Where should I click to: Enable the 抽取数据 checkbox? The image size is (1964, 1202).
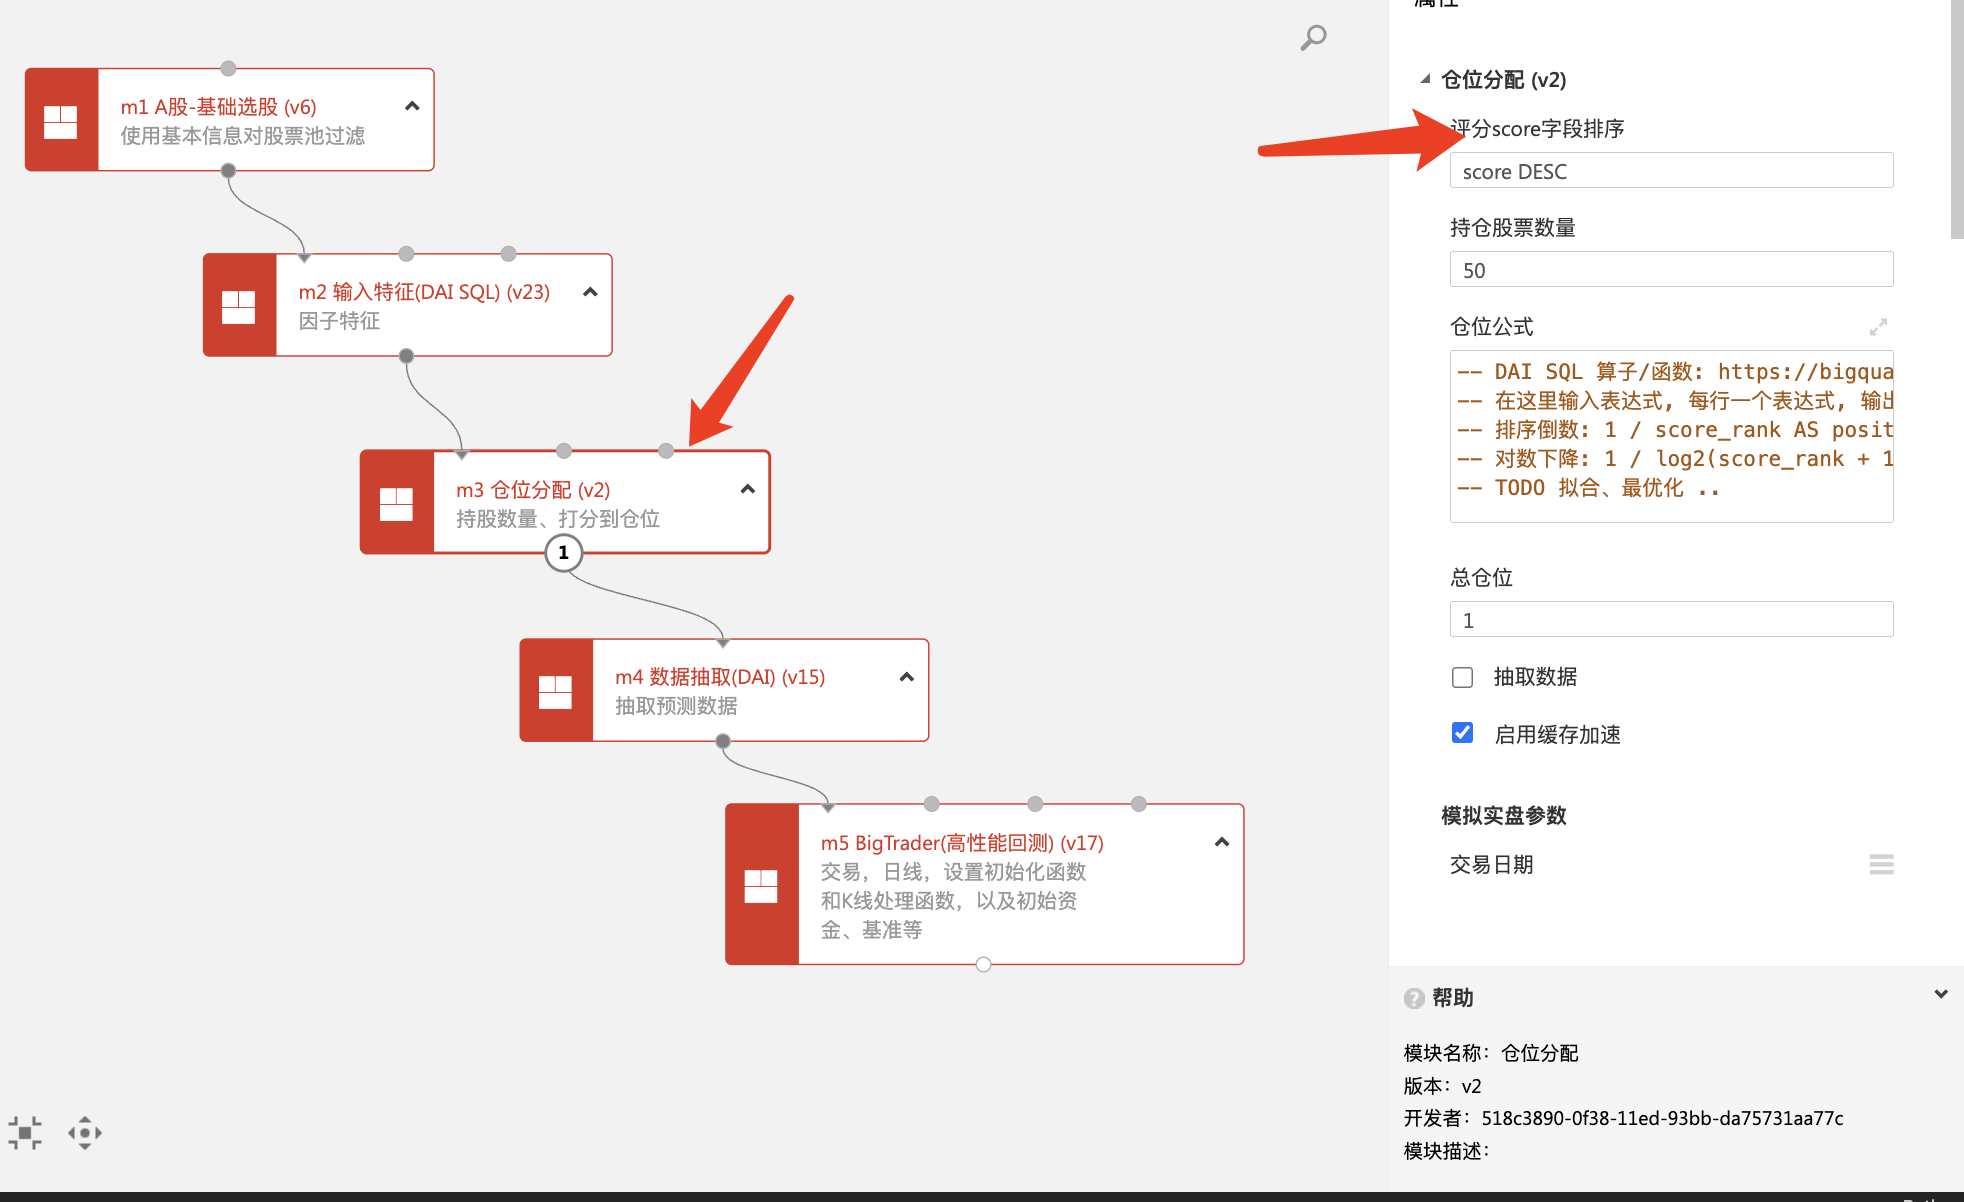tap(1462, 677)
